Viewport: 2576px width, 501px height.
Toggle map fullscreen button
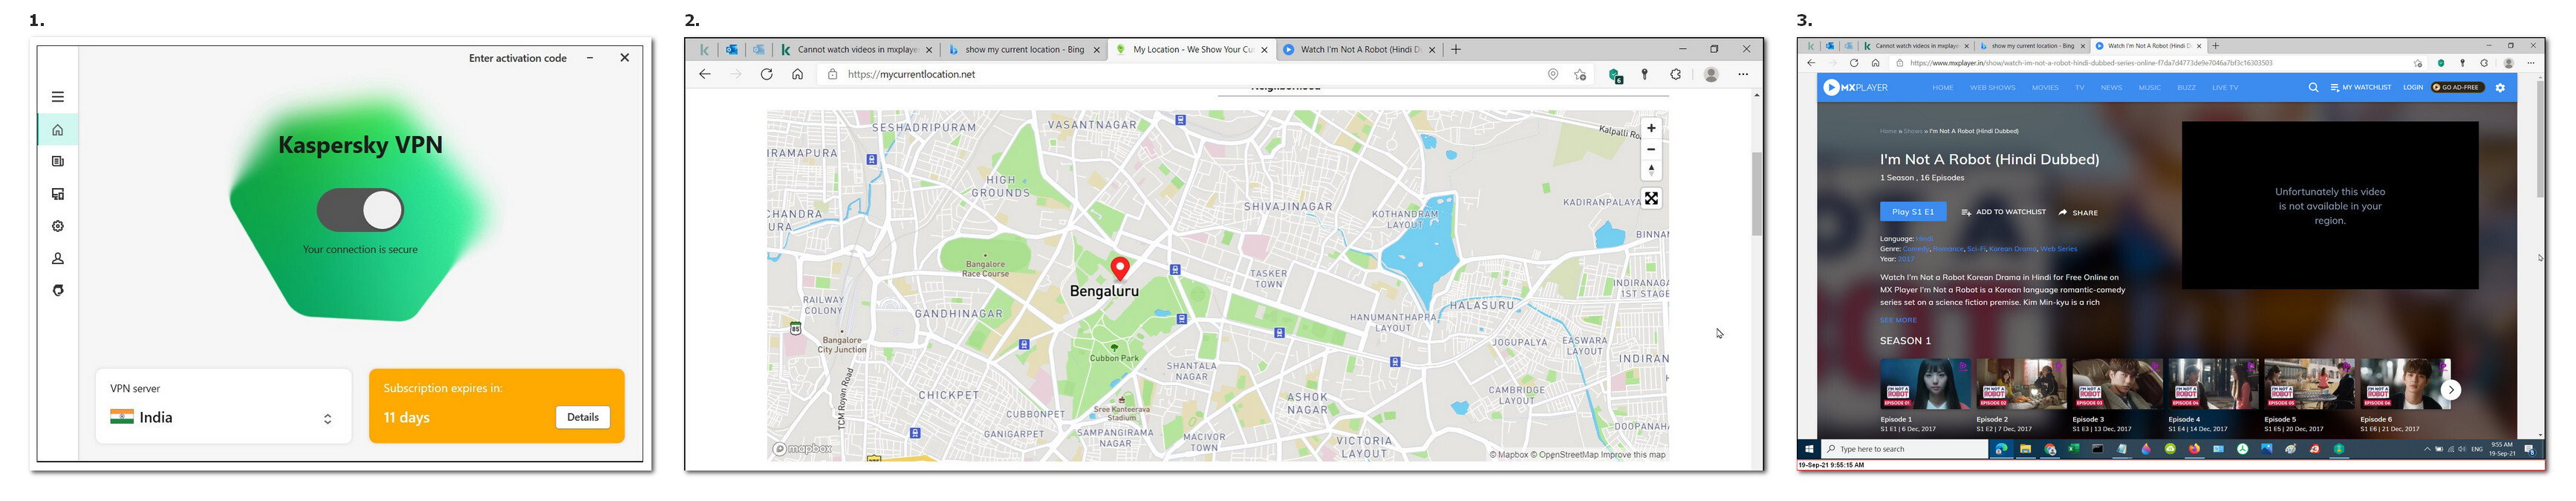[x=1651, y=198]
